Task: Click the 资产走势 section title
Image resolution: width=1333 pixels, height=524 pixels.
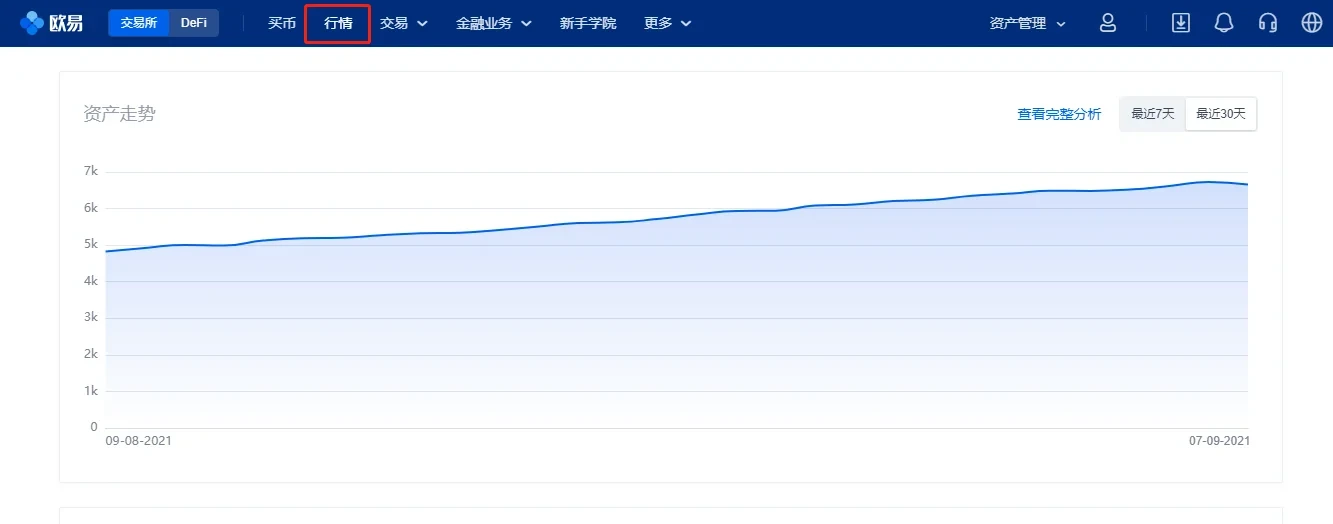Action: (119, 114)
